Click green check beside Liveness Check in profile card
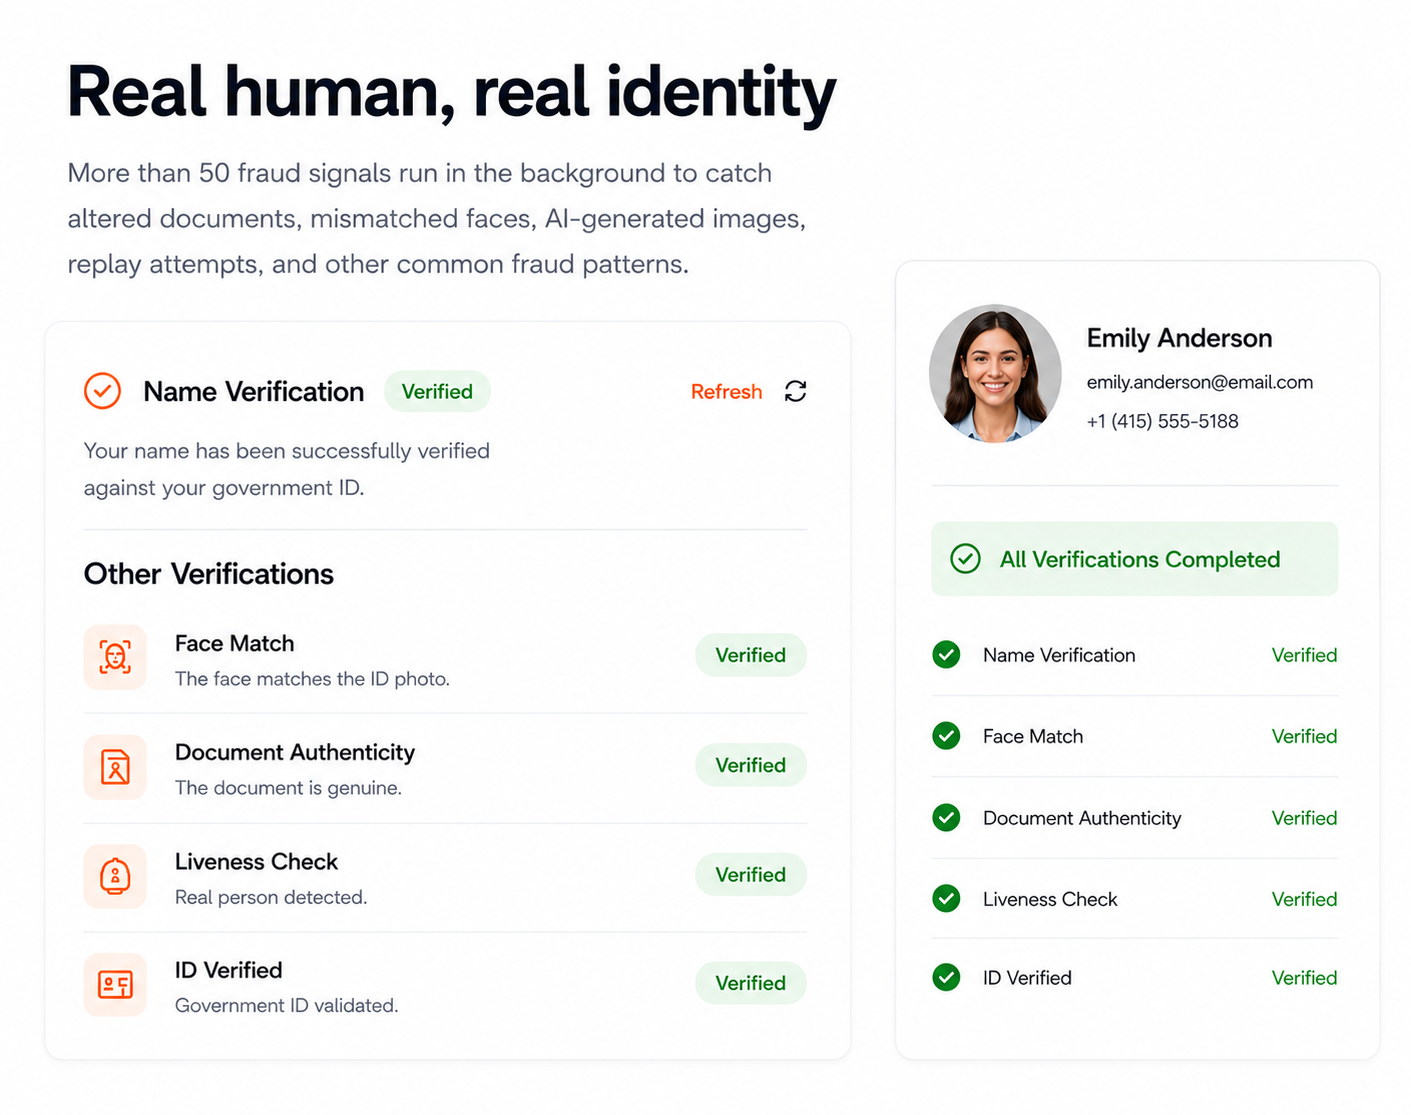The image size is (1411, 1115). (946, 899)
